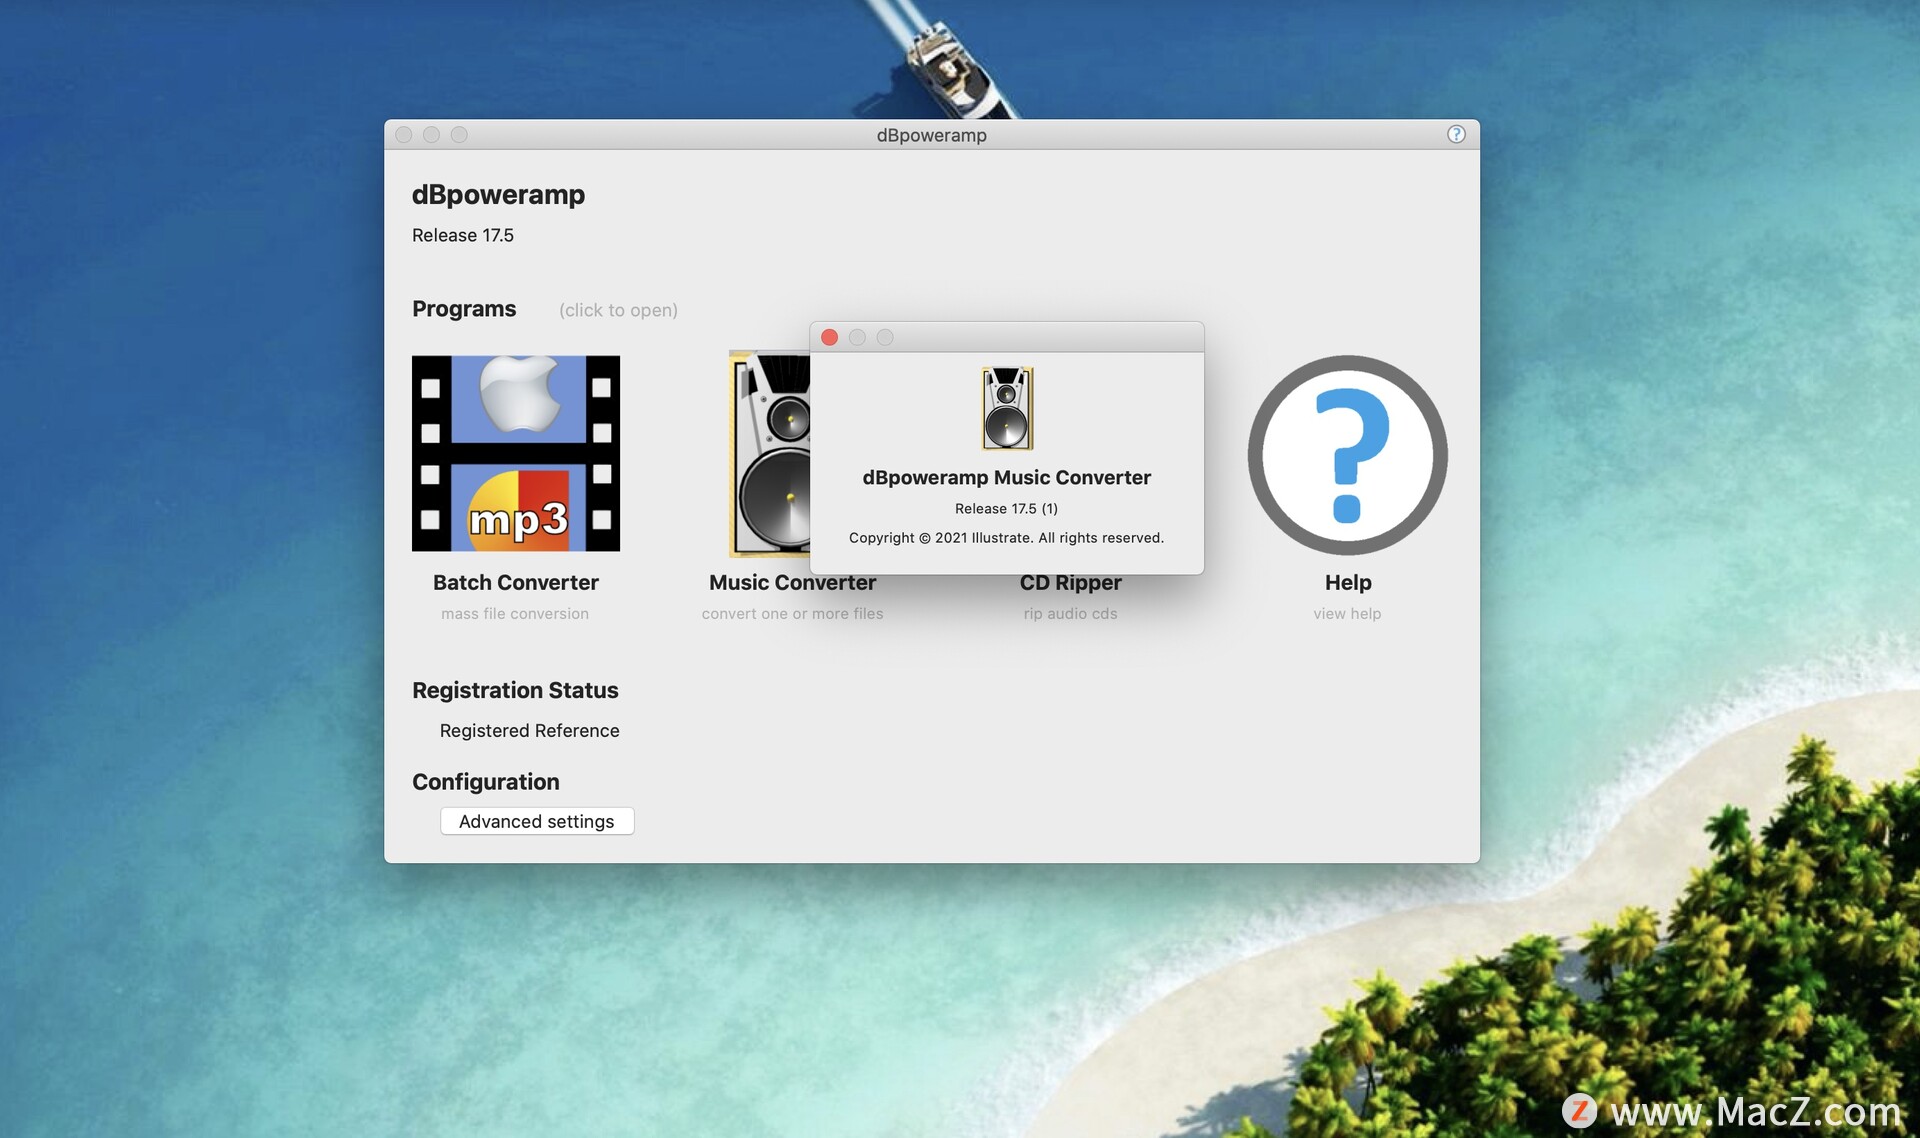Open the Help question mark icon
The width and height of the screenshot is (1920, 1138).
point(1347,455)
